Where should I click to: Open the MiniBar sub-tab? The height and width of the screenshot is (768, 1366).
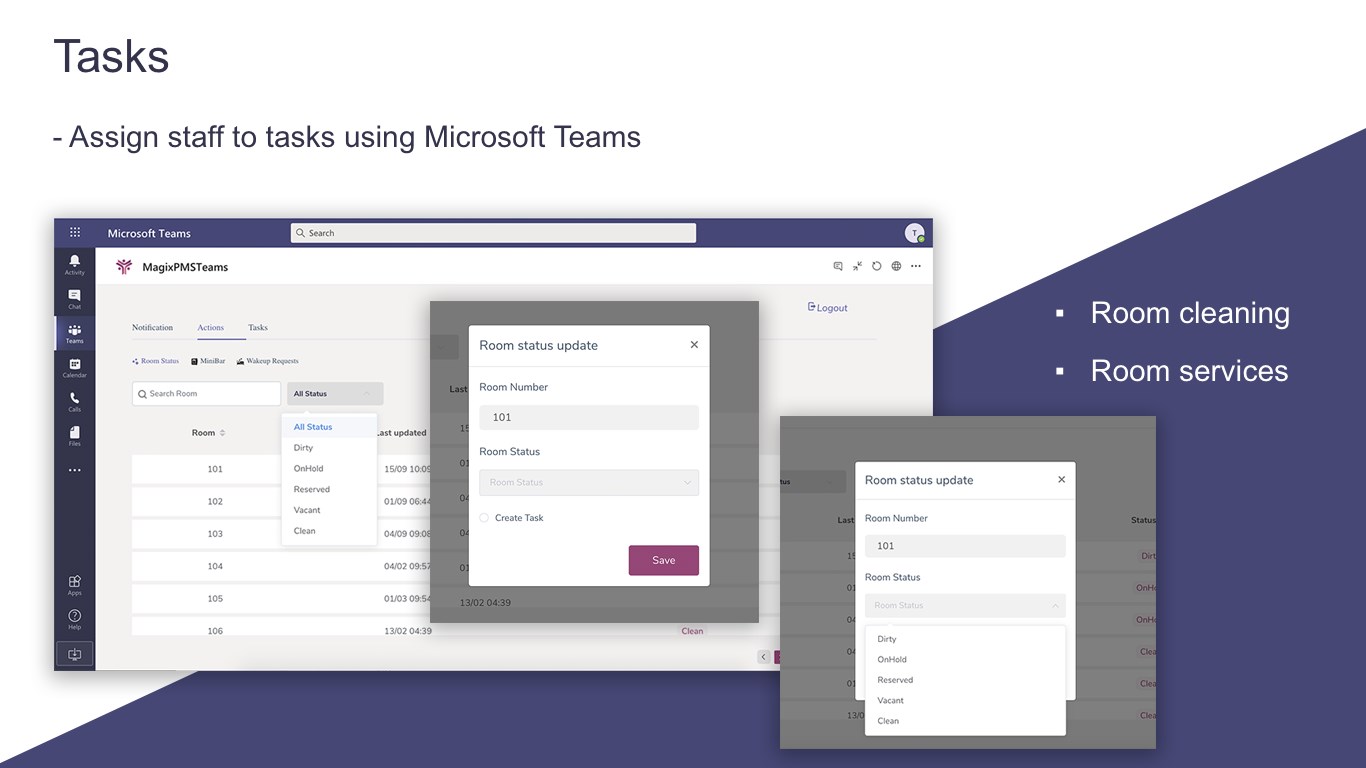(208, 361)
